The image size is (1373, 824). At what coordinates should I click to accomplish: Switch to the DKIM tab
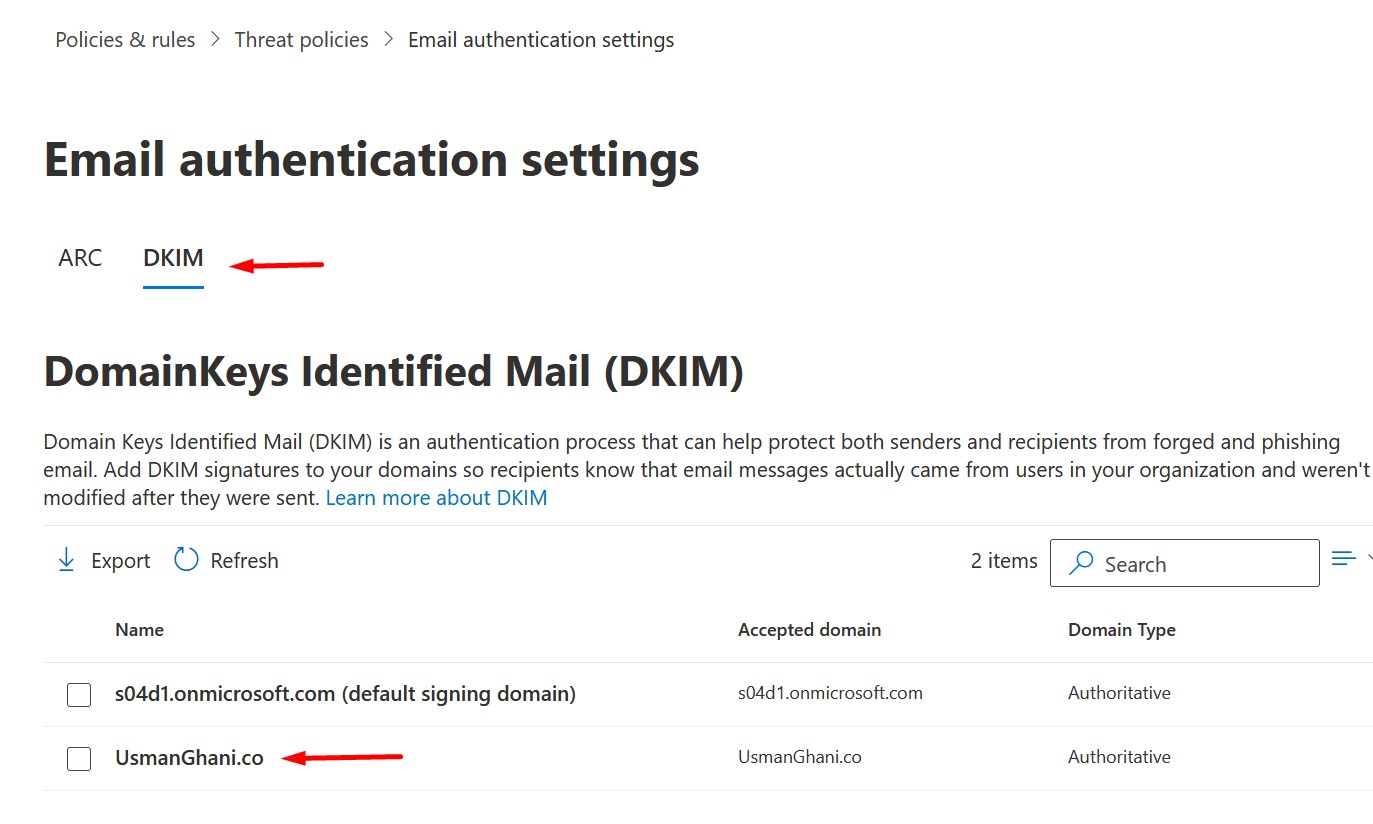(172, 257)
